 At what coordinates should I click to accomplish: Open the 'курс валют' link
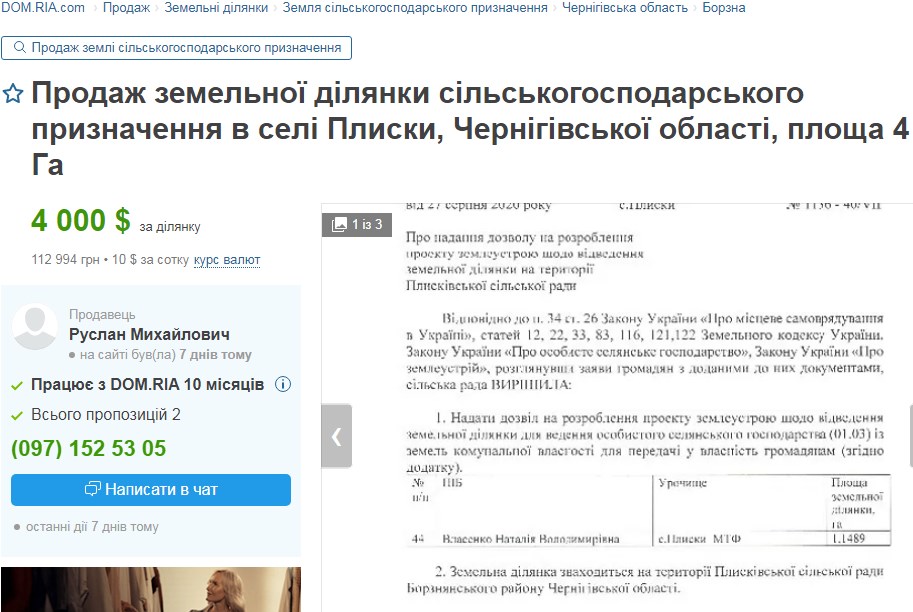[227, 260]
